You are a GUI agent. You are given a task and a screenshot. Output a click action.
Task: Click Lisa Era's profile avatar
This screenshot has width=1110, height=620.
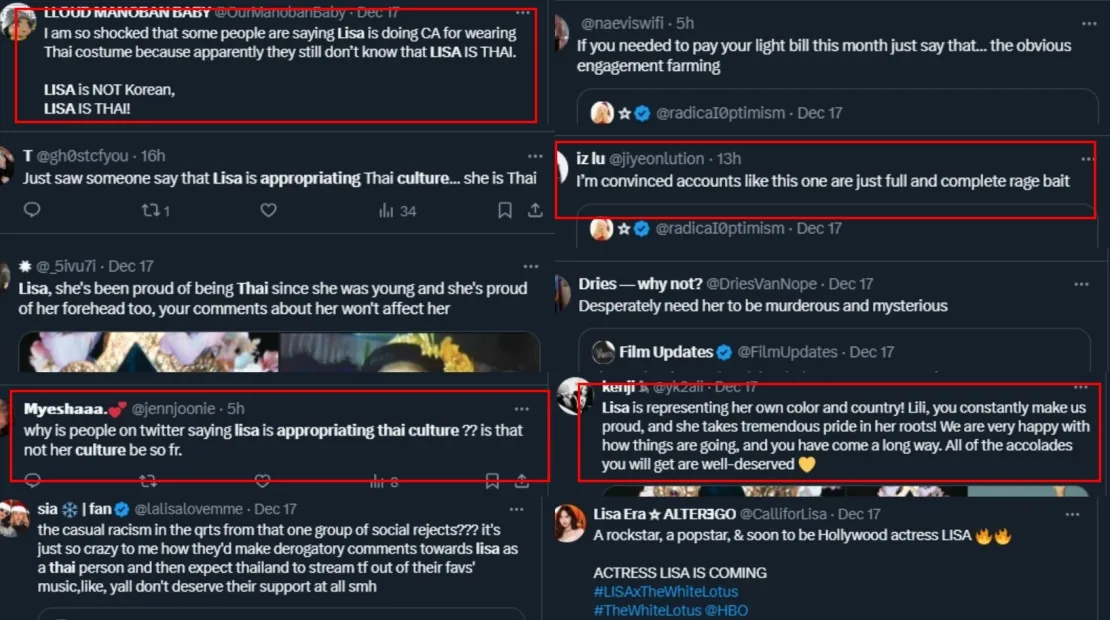click(570, 523)
